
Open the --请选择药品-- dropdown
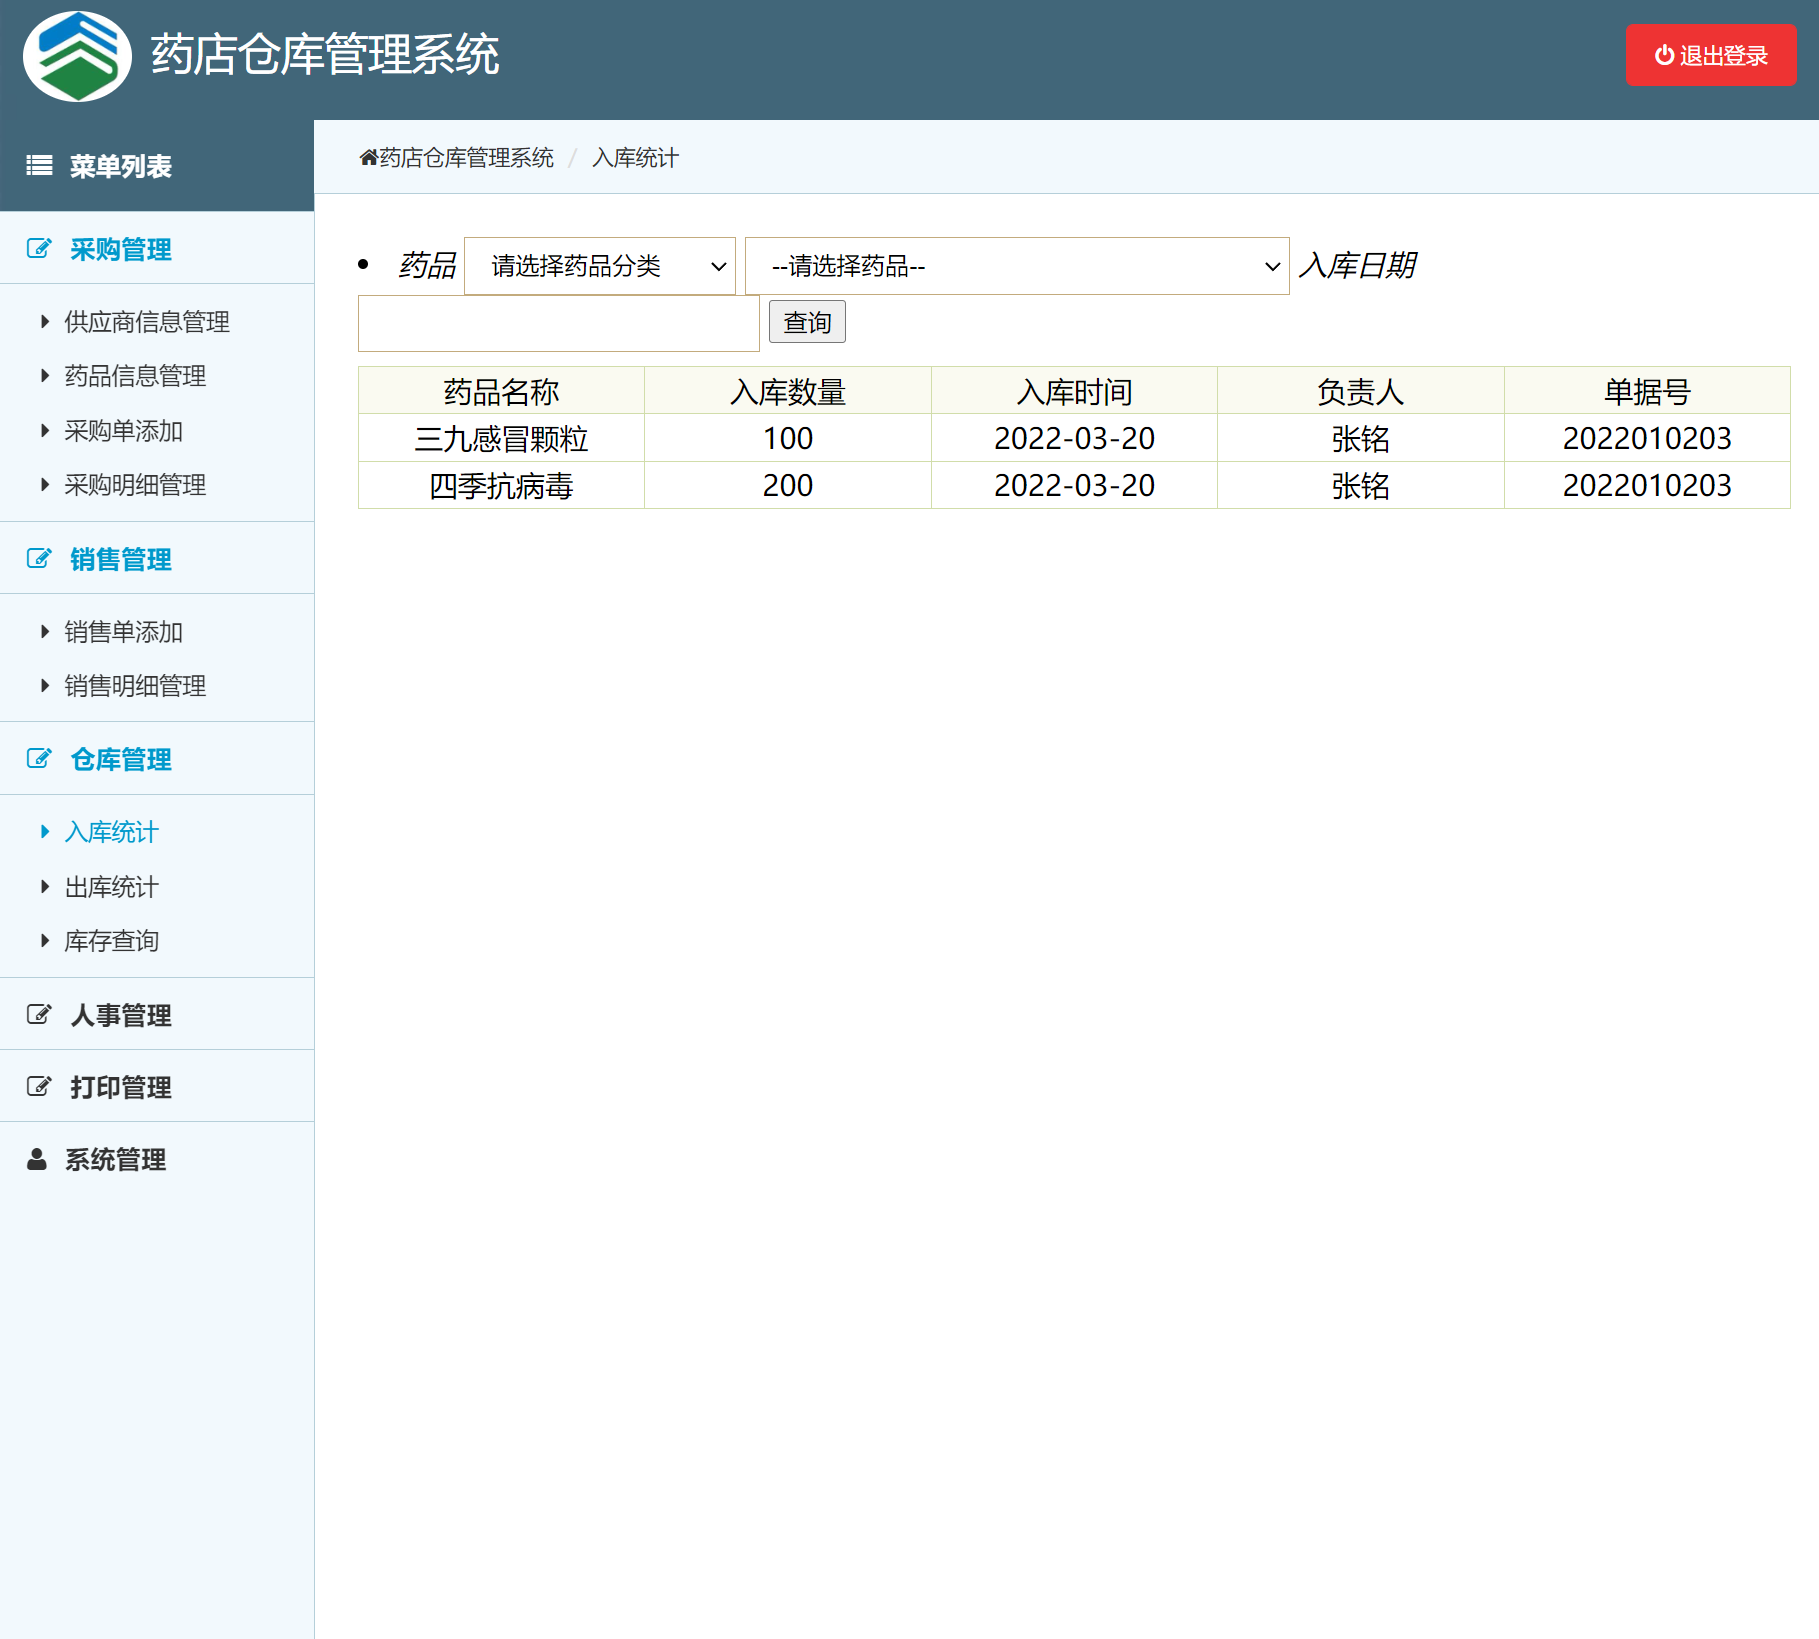[x=1015, y=266]
